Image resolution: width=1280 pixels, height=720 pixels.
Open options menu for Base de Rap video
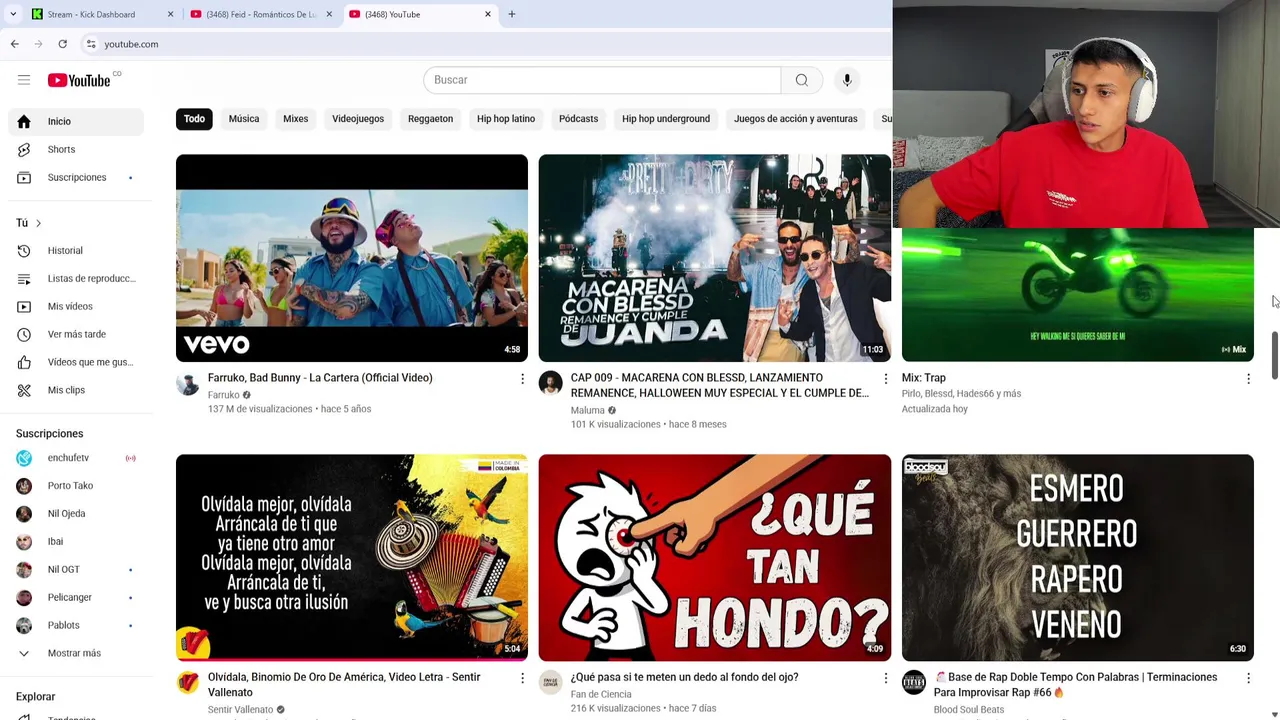(1248, 678)
